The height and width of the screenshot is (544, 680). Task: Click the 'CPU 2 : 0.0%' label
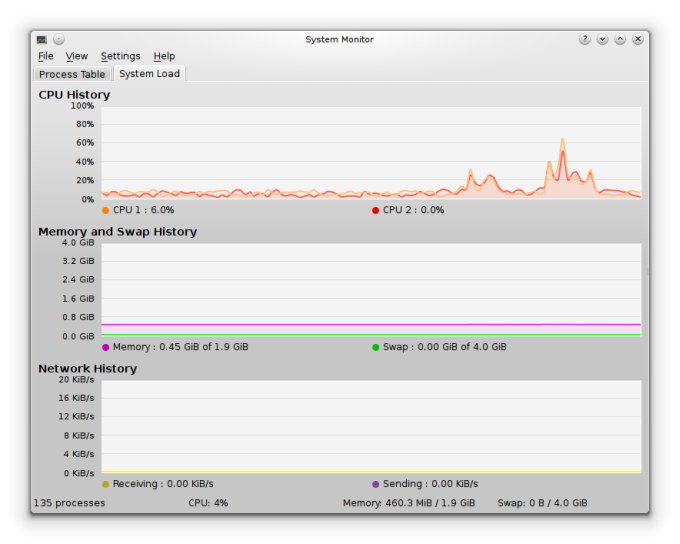pyautogui.click(x=413, y=210)
